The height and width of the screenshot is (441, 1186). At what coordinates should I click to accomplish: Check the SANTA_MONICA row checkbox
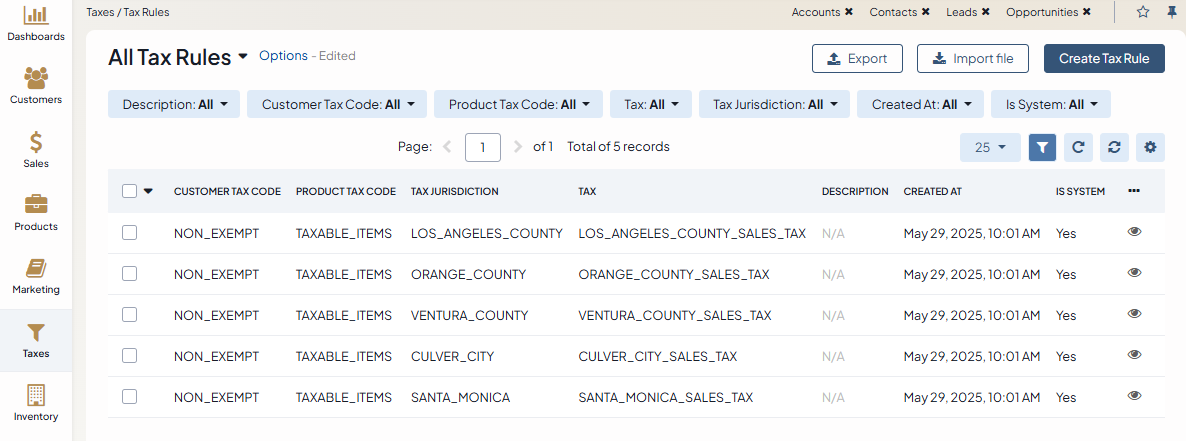tap(129, 397)
